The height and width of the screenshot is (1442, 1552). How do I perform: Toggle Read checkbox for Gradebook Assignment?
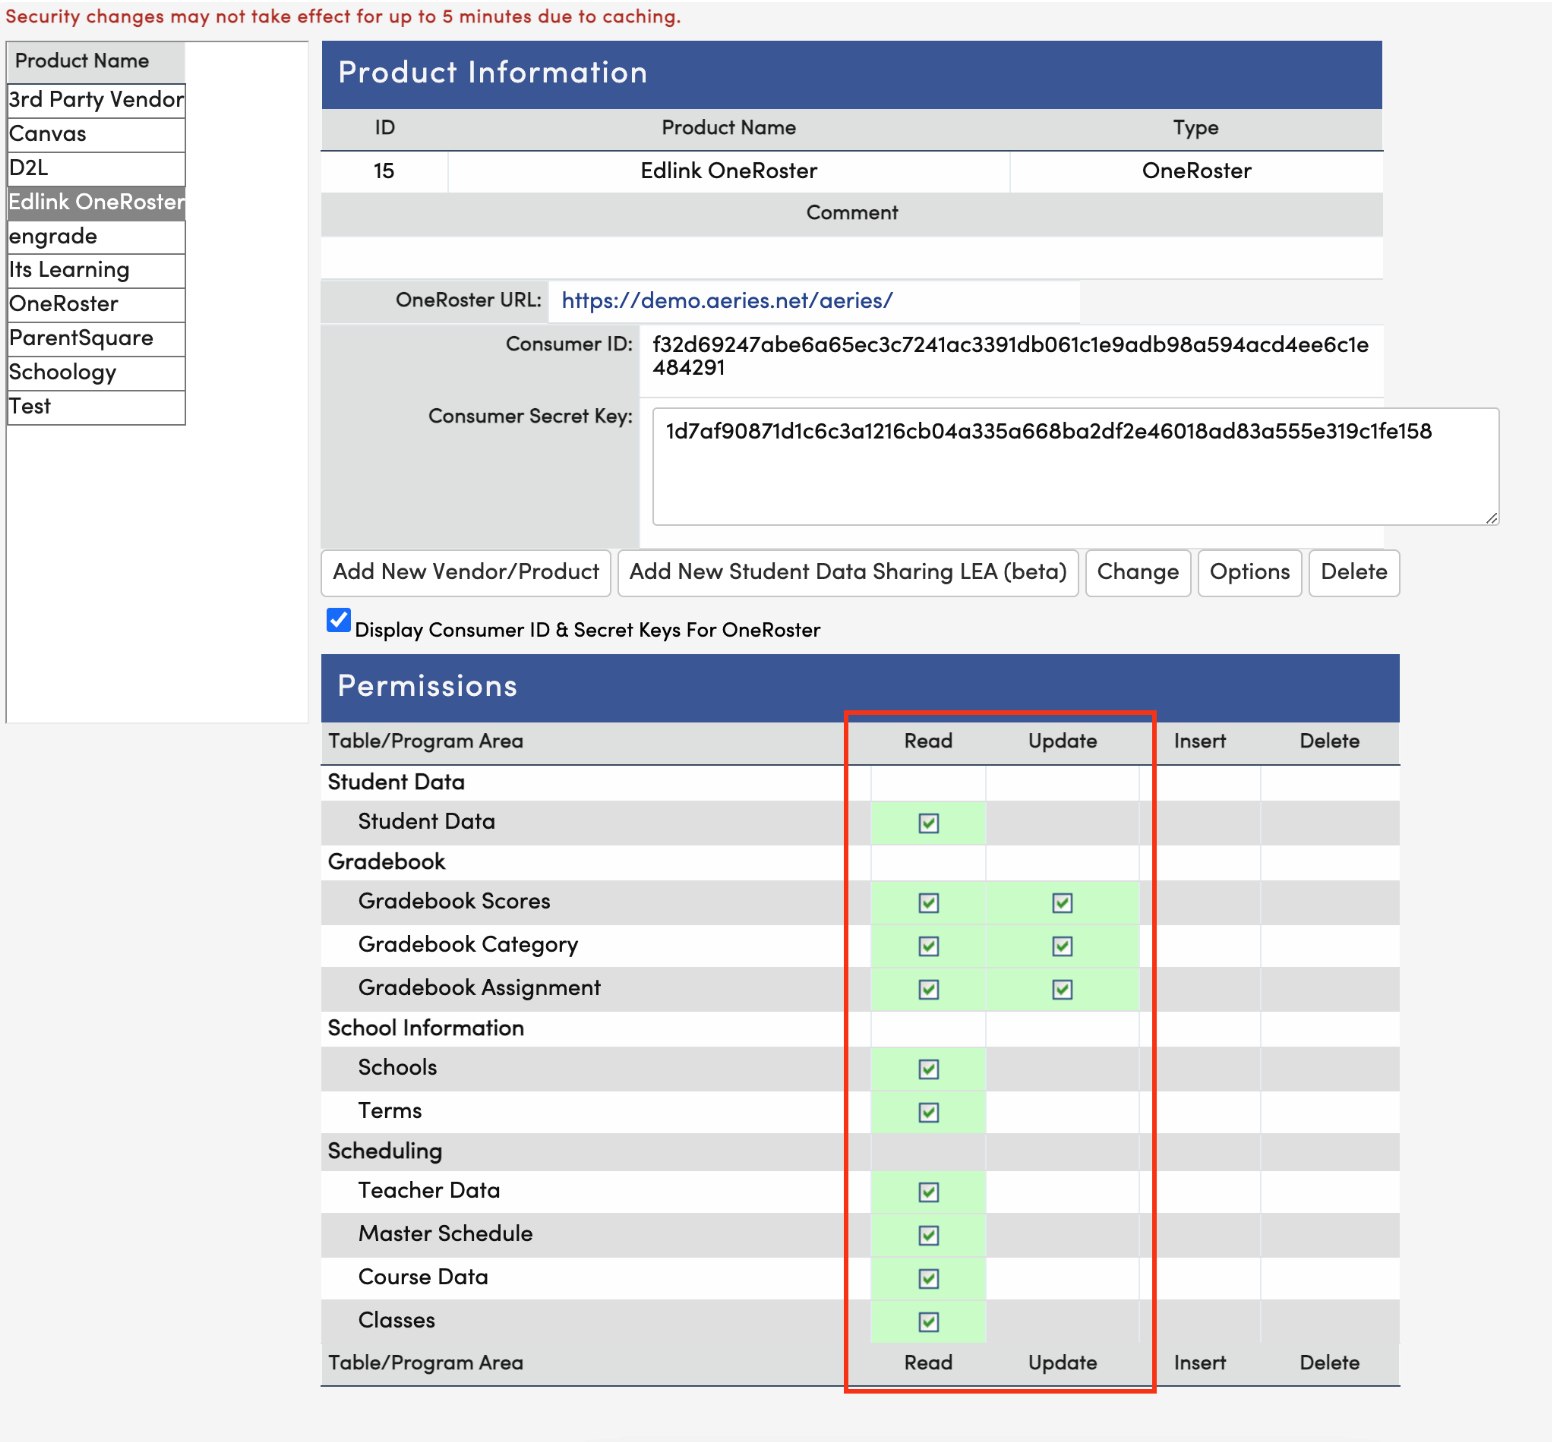(929, 989)
